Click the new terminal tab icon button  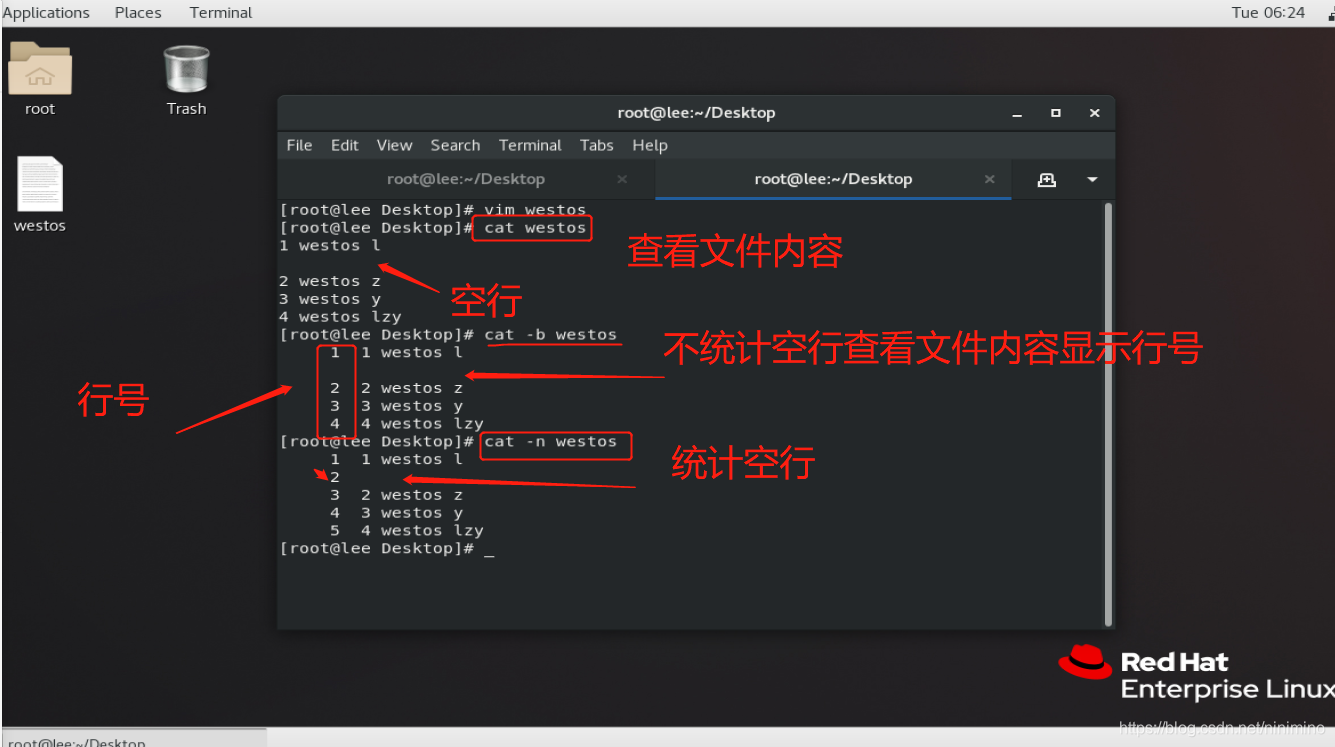[x=1046, y=179]
